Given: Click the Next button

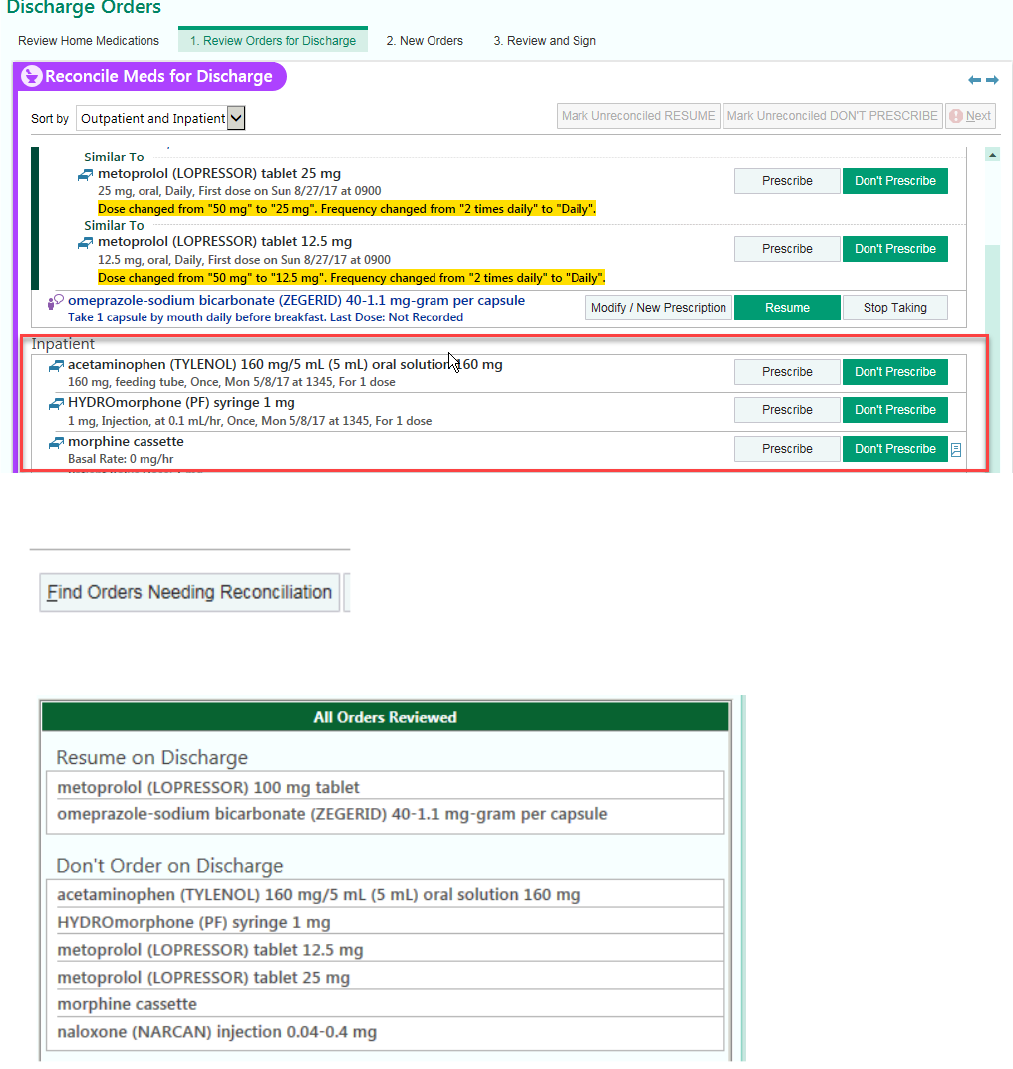Looking at the screenshot, I should point(971,116).
